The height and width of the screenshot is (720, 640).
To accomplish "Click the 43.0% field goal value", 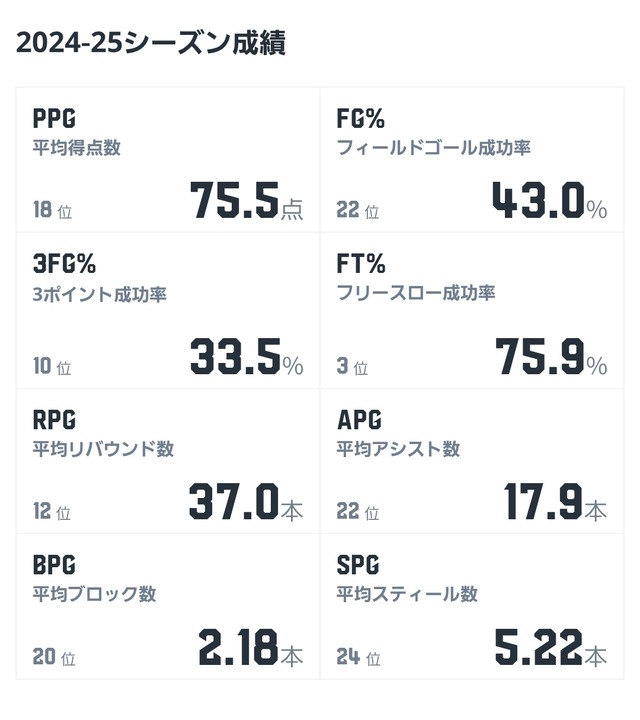I will [550, 200].
